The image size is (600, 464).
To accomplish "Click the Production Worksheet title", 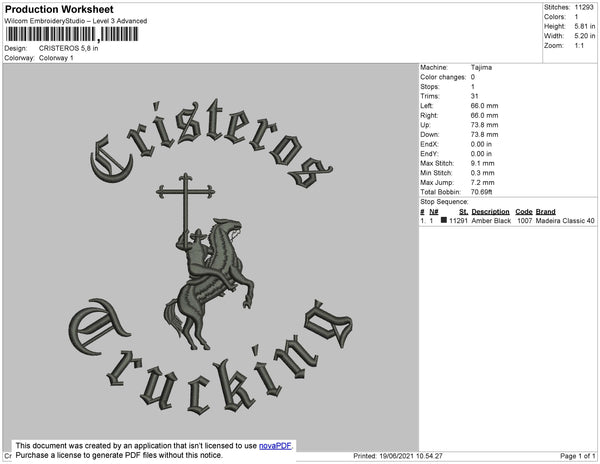I will point(59,9).
